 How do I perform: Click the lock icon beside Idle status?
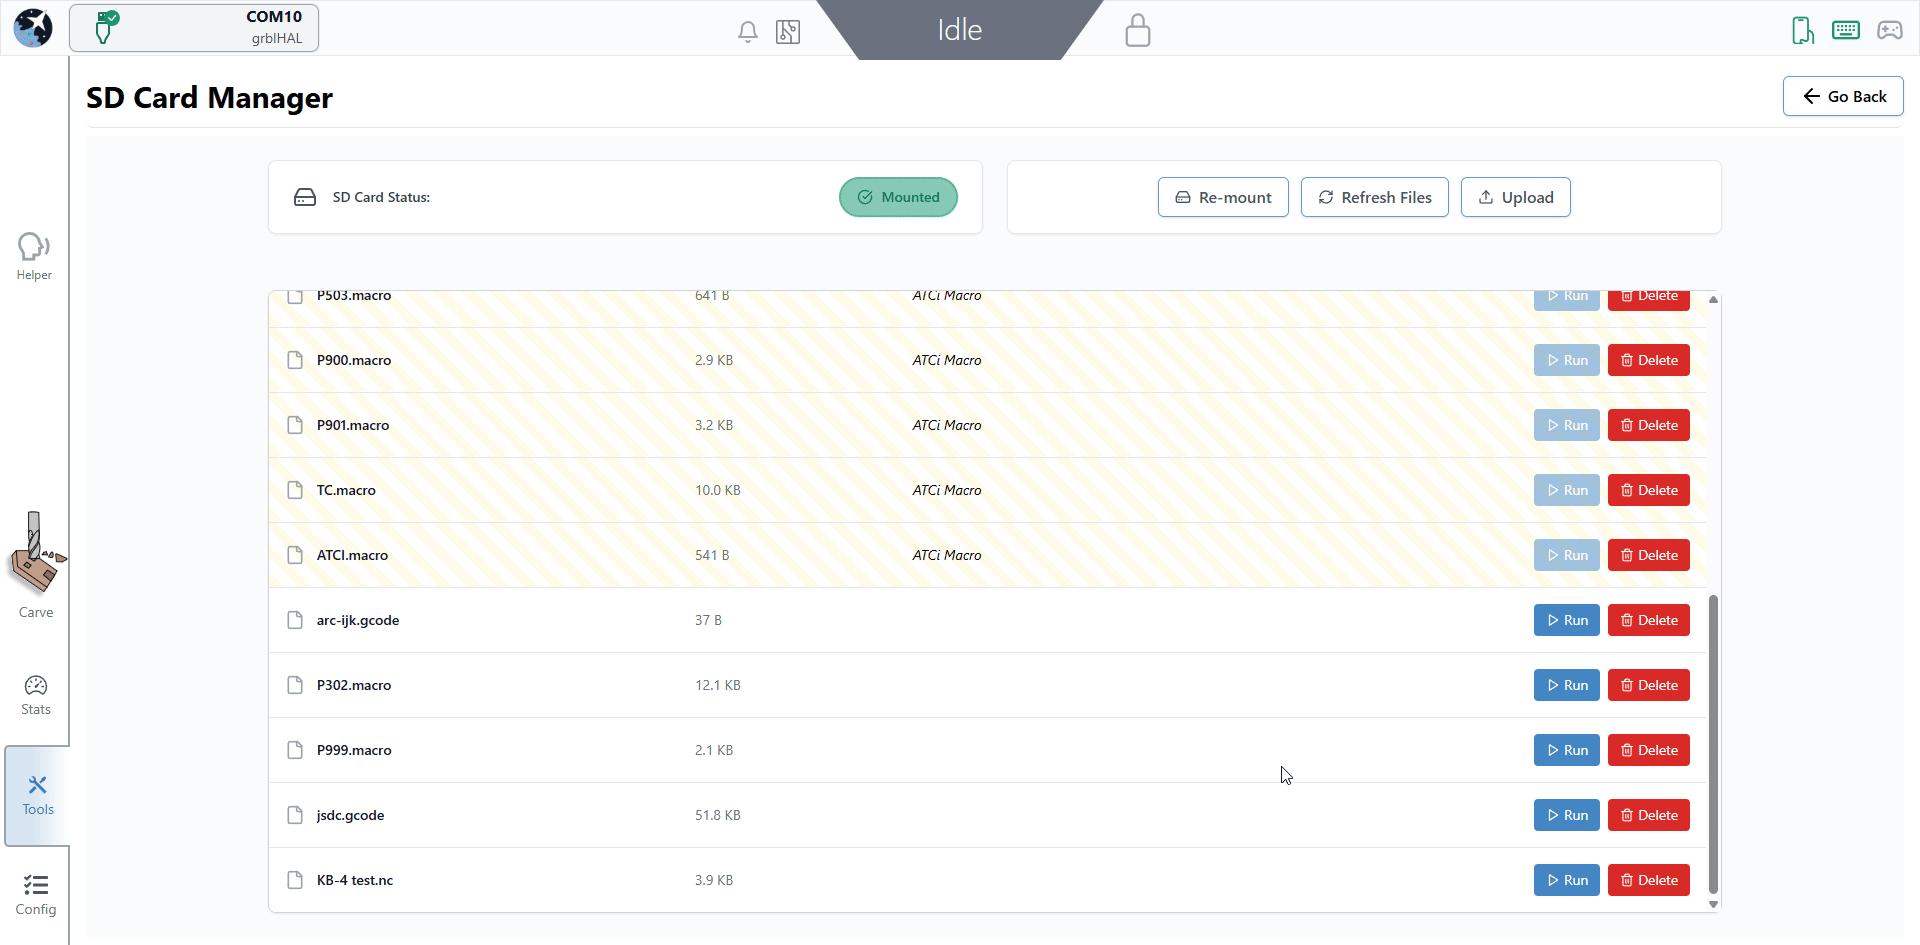pos(1137,30)
